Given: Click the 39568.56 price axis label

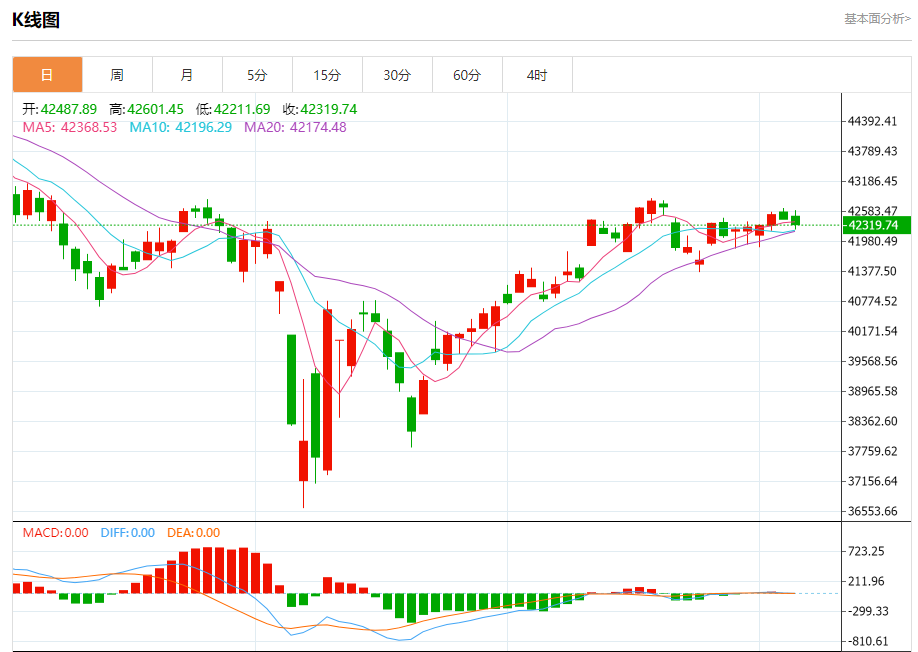Looking at the screenshot, I should (872, 361).
